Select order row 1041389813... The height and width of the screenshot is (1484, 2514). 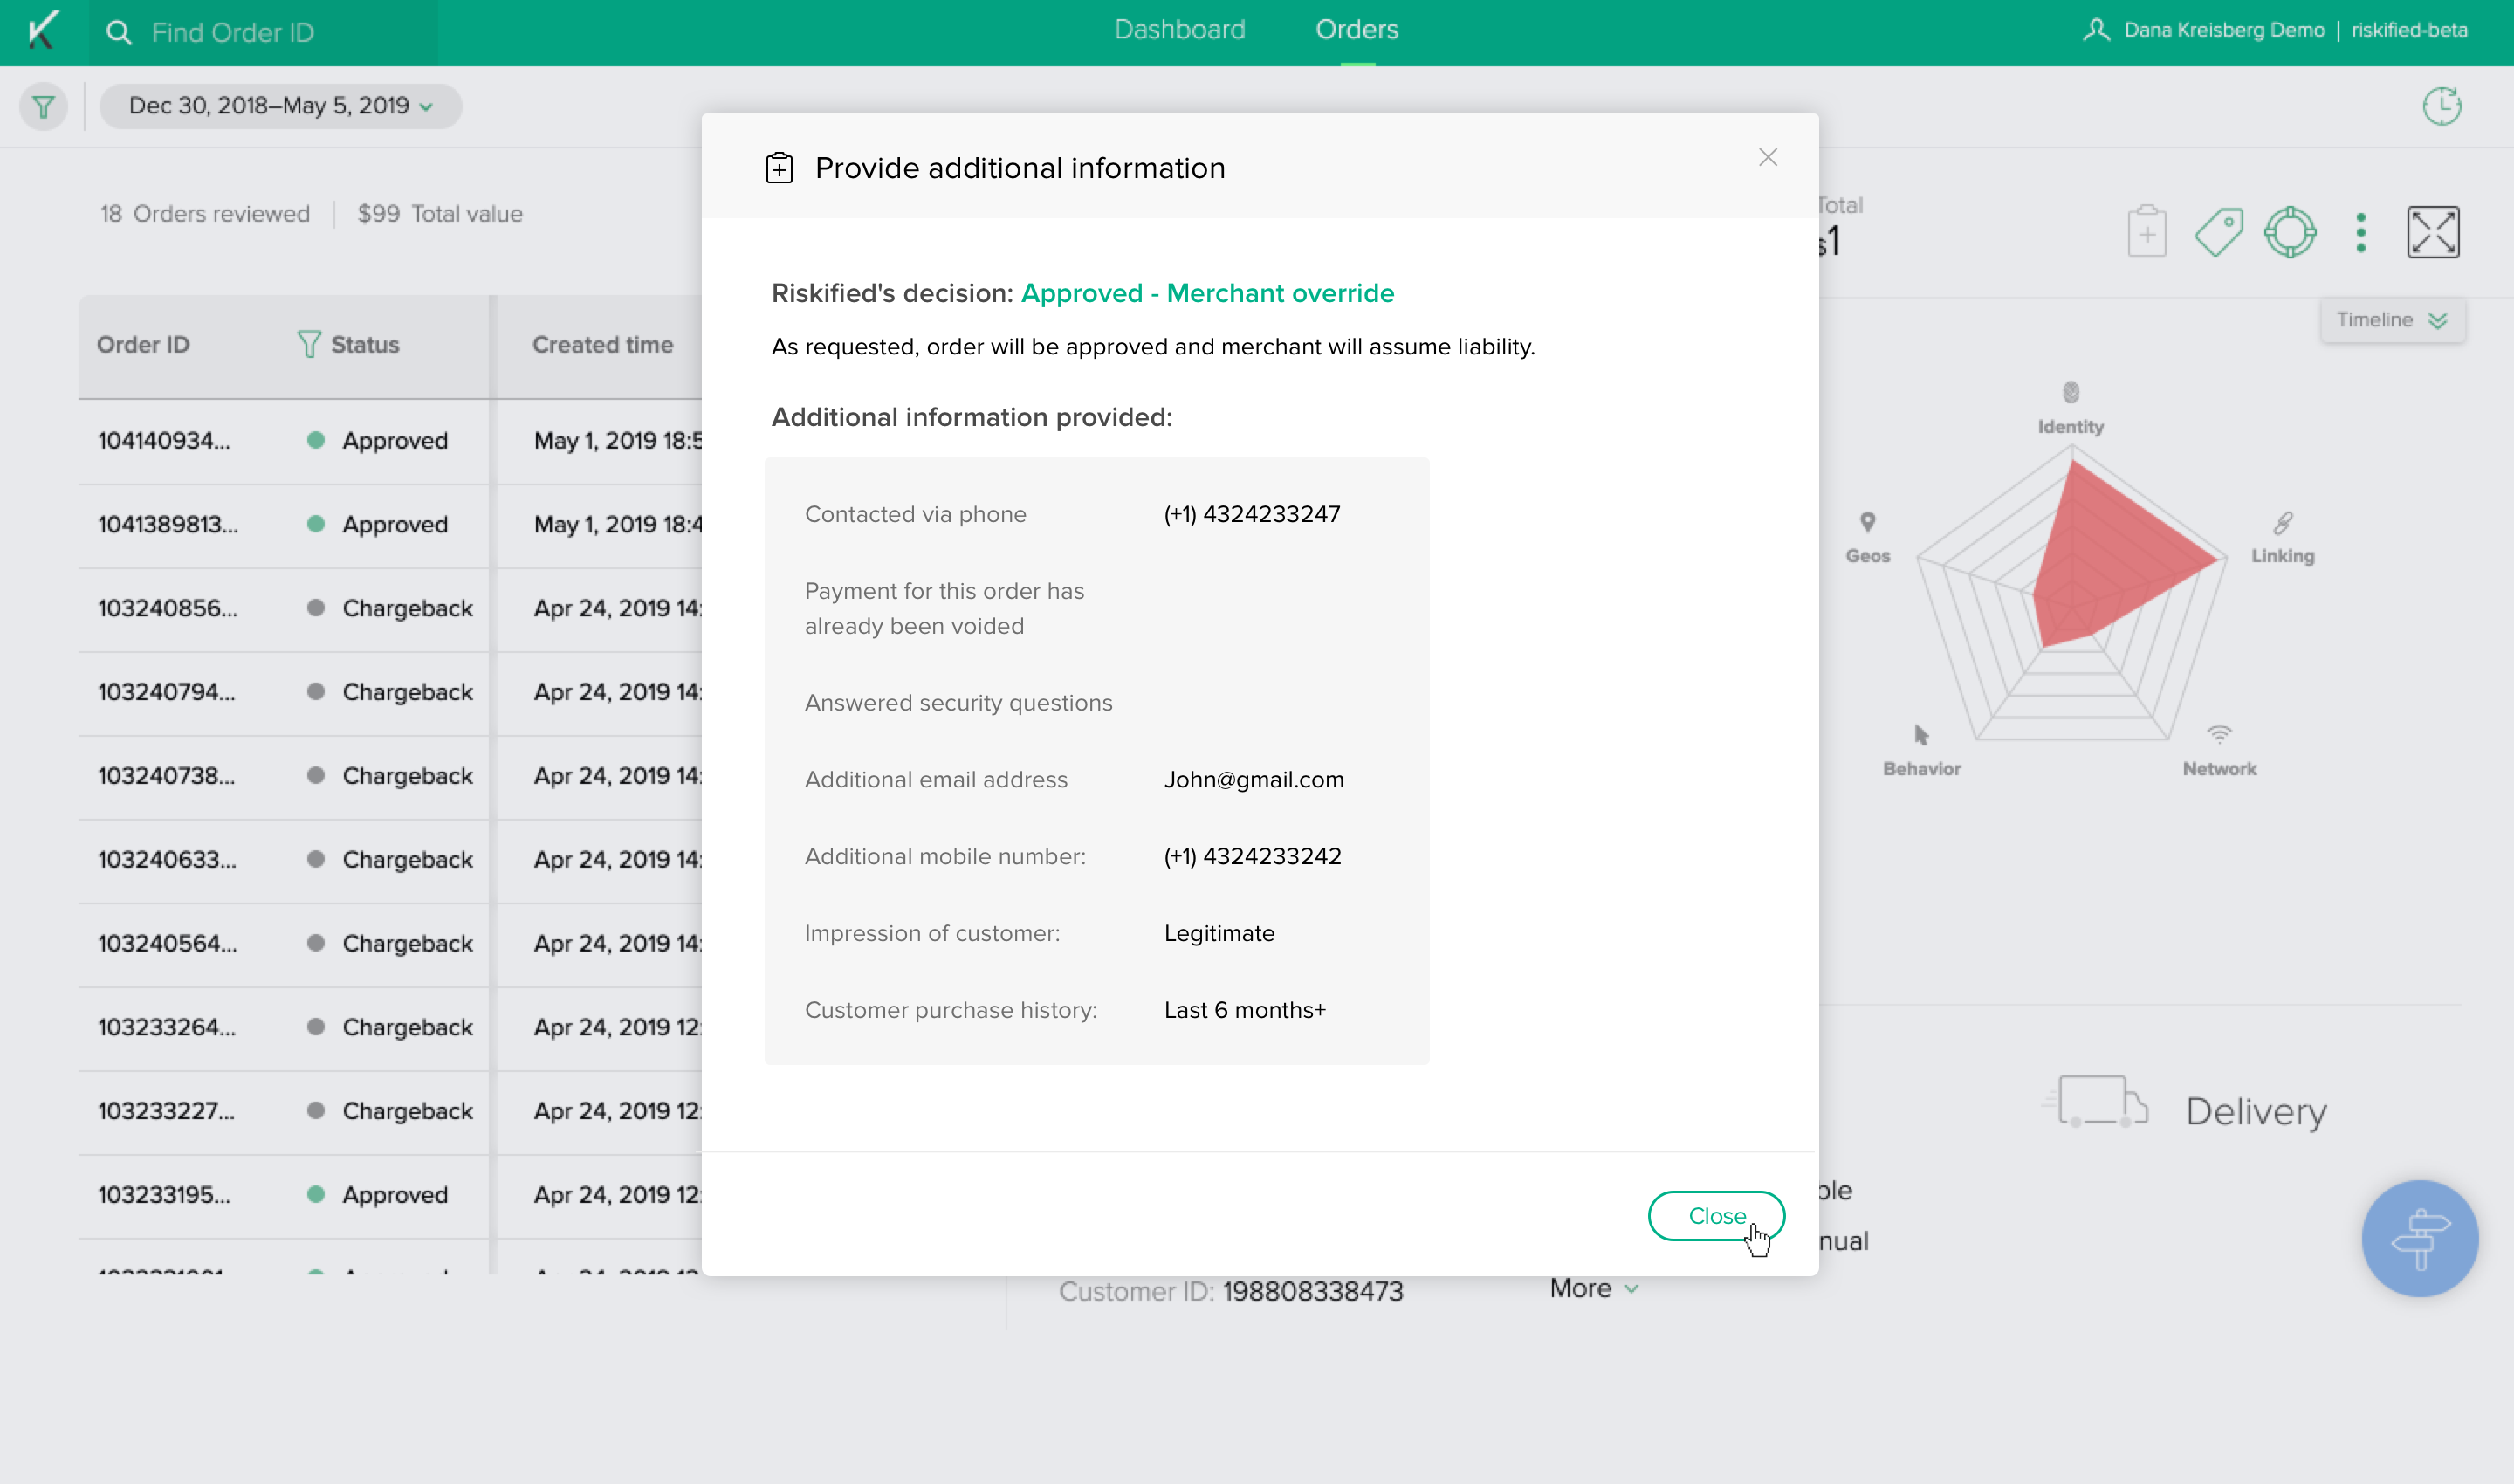click(390, 525)
